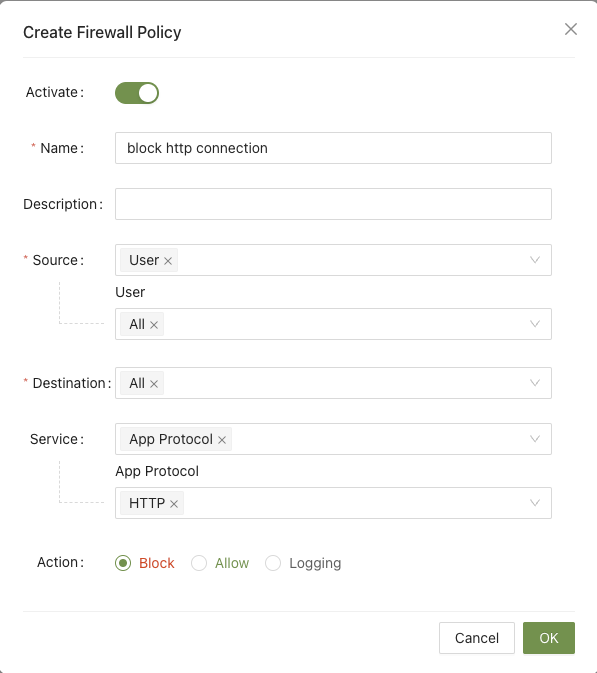Expand the Source dropdown arrow
This screenshot has height=673, width=597.
tap(534, 260)
